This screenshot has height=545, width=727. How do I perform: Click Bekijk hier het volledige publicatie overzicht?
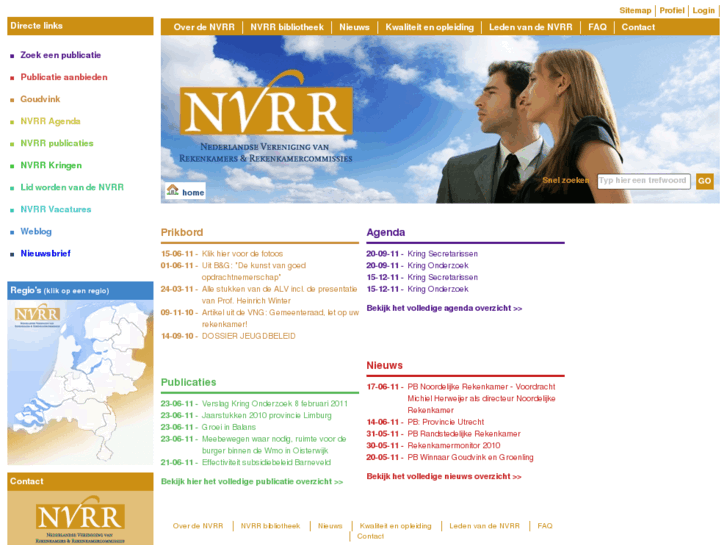click(x=252, y=481)
